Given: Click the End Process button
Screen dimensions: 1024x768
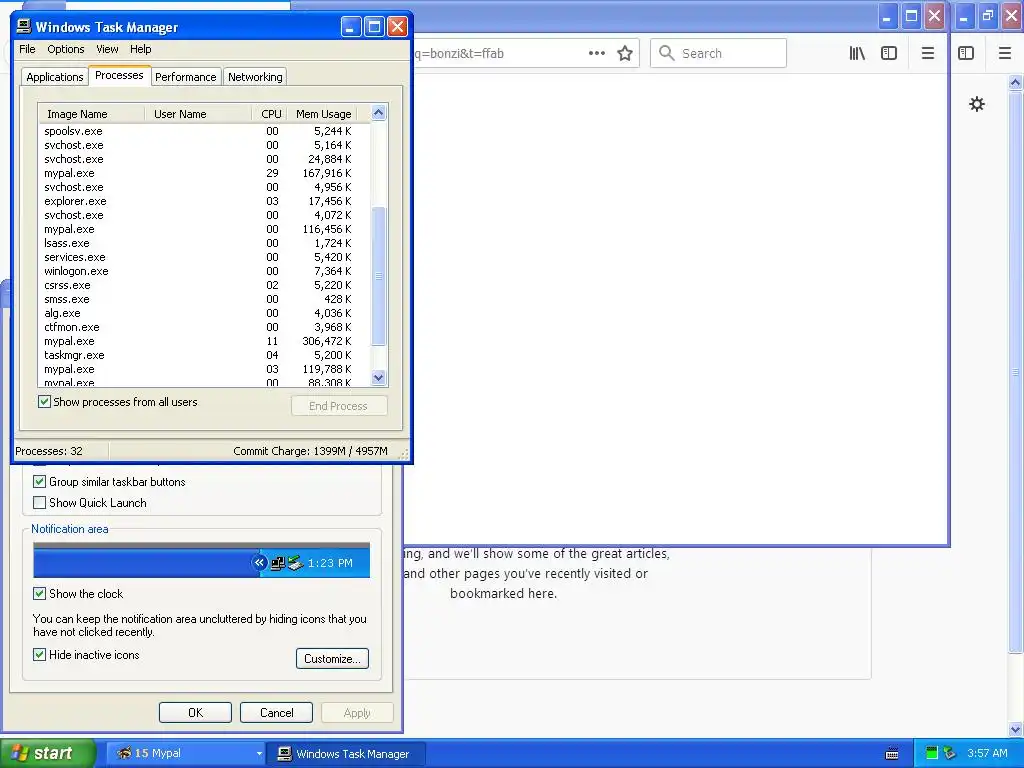Looking at the screenshot, I should (x=338, y=406).
